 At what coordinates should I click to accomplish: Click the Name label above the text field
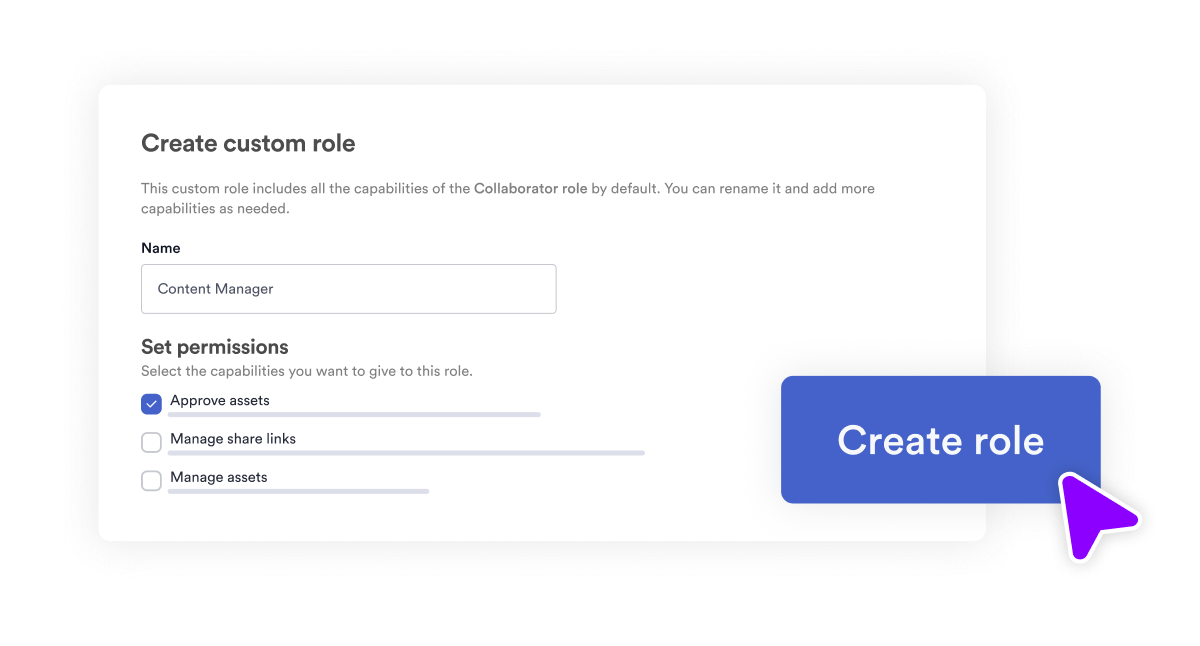(160, 248)
